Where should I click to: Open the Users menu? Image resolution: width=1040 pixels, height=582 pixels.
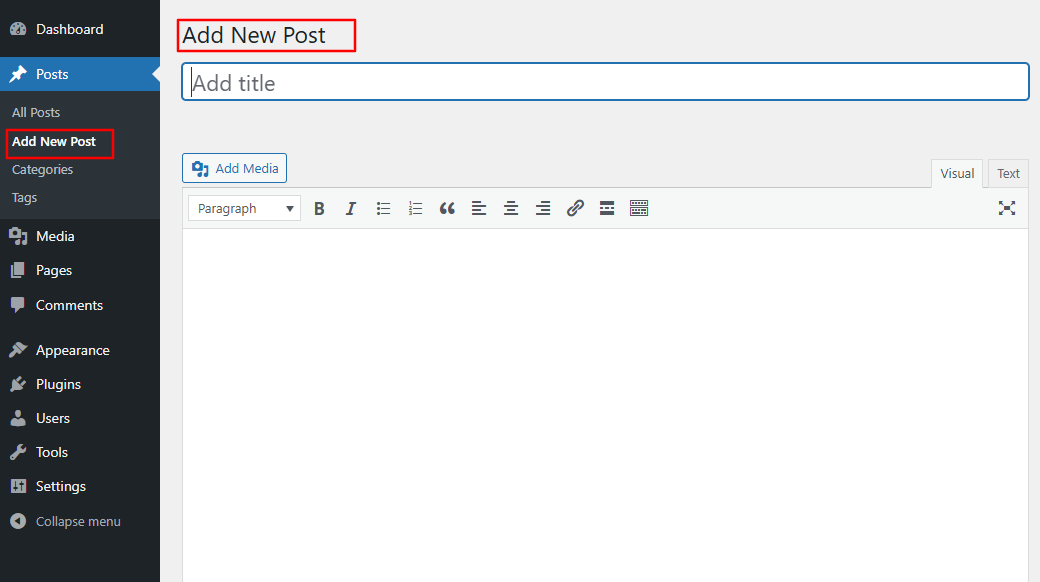[80, 418]
